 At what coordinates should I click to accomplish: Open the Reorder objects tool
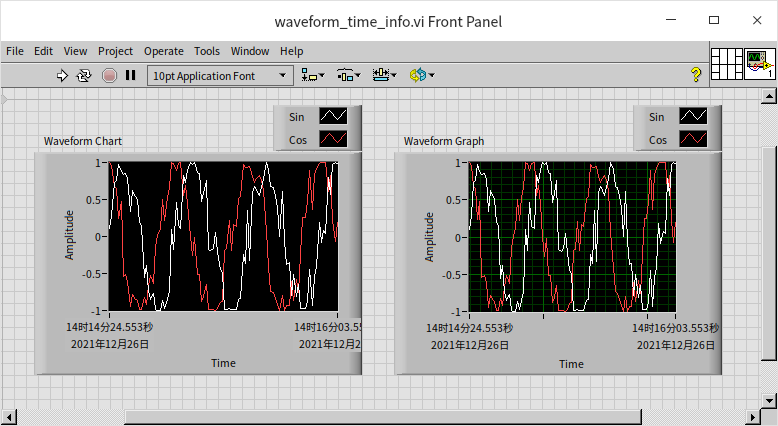click(x=422, y=75)
